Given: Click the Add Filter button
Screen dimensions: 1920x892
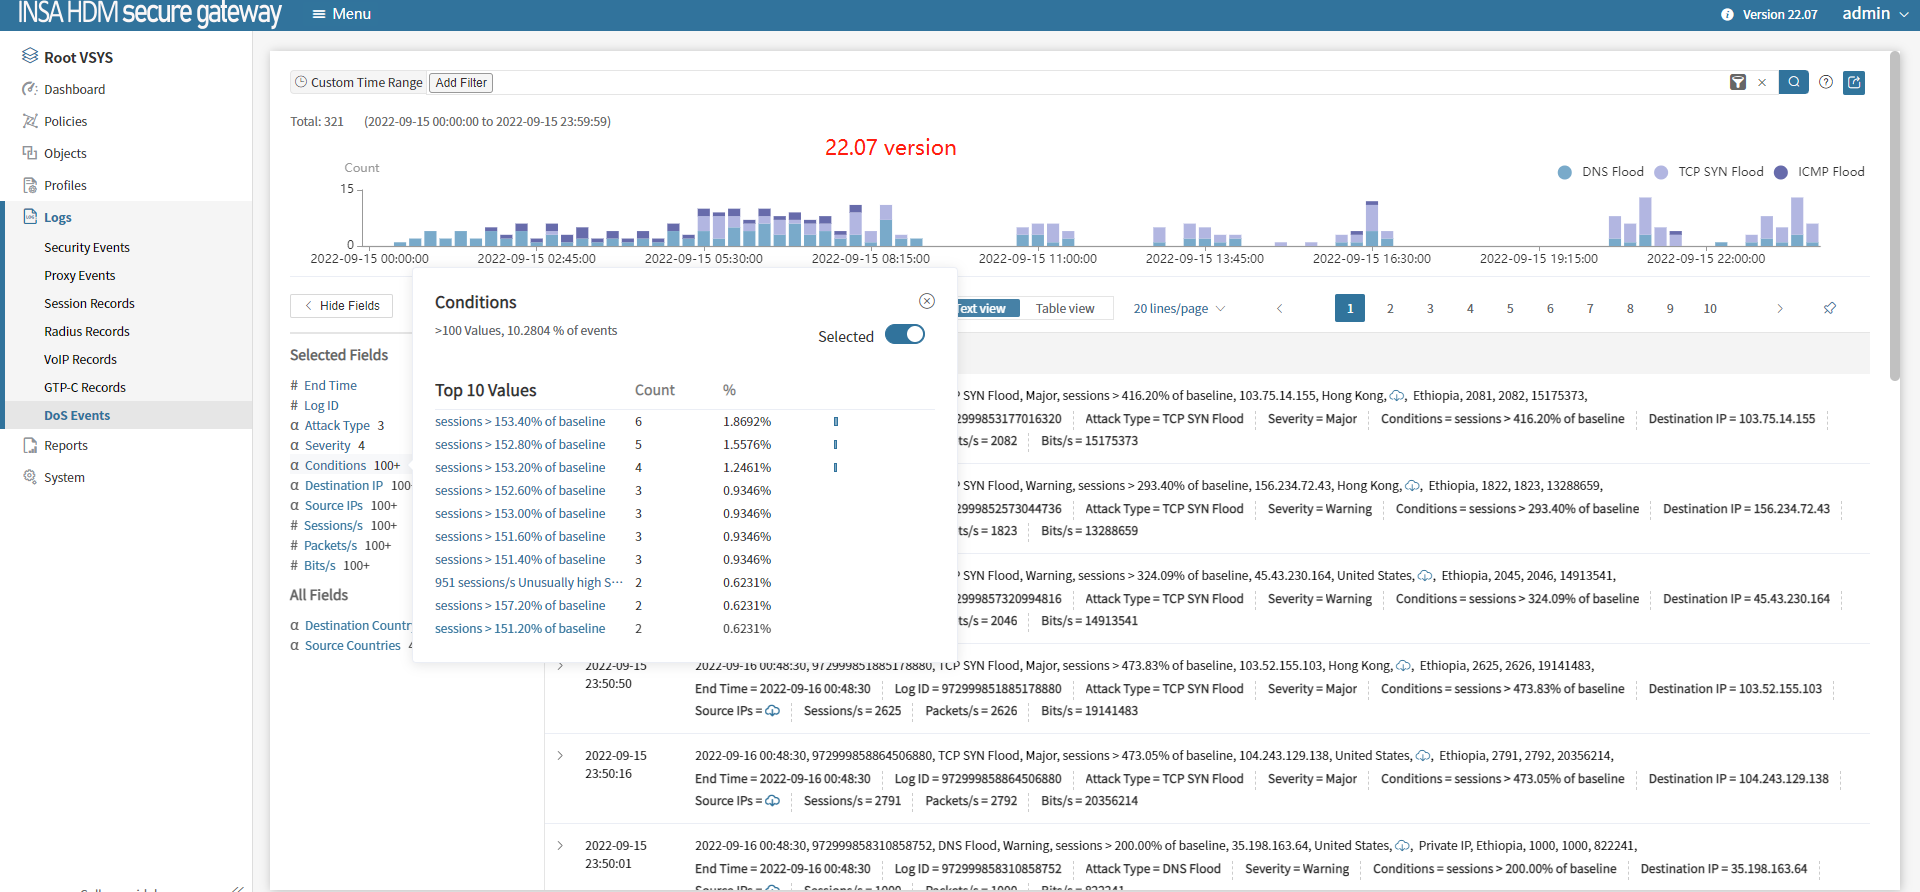Looking at the screenshot, I should pos(461,83).
